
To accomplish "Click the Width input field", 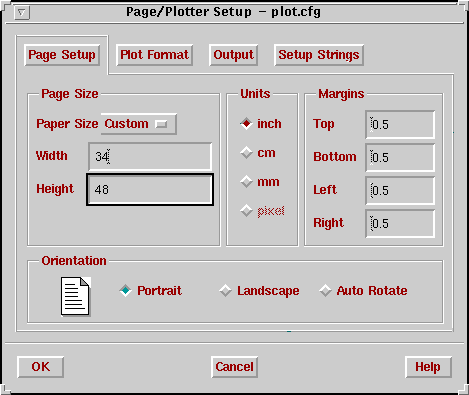I will (150, 157).
